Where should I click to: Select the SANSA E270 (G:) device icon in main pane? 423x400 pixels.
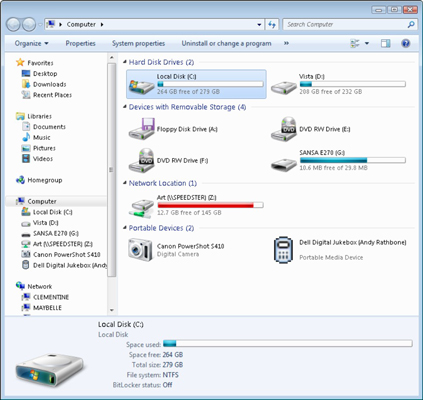click(284, 164)
